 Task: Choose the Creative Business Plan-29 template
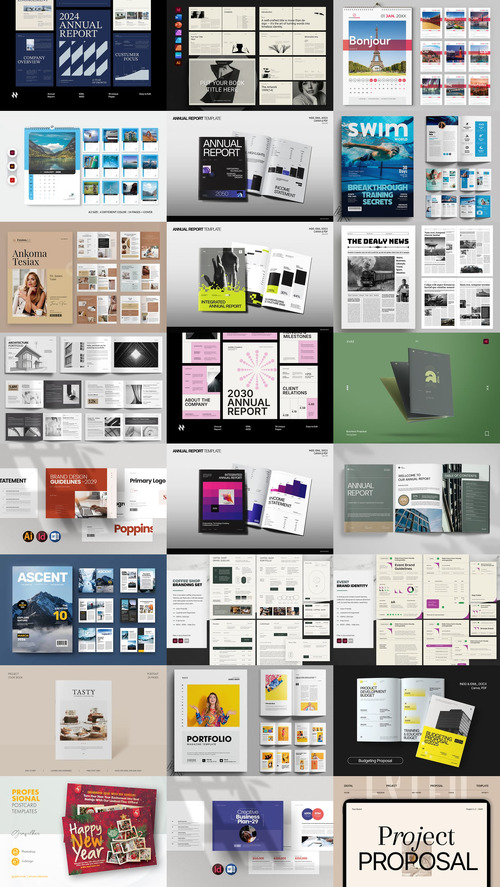pyautogui.click(x=250, y=832)
